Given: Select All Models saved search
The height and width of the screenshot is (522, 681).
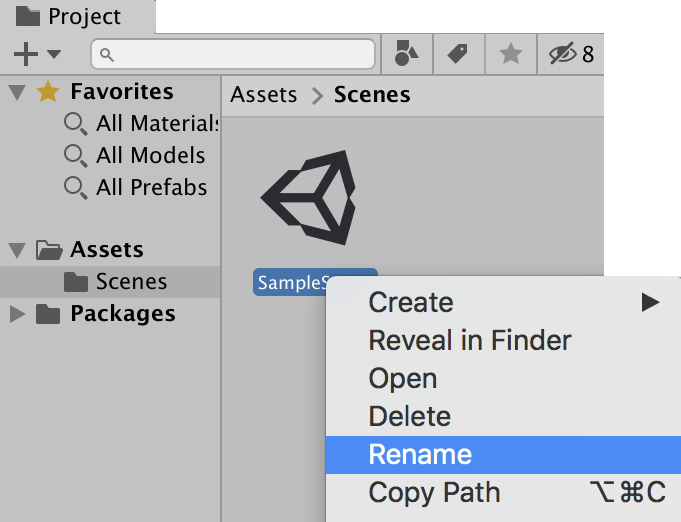Looking at the screenshot, I should (x=150, y=156).
